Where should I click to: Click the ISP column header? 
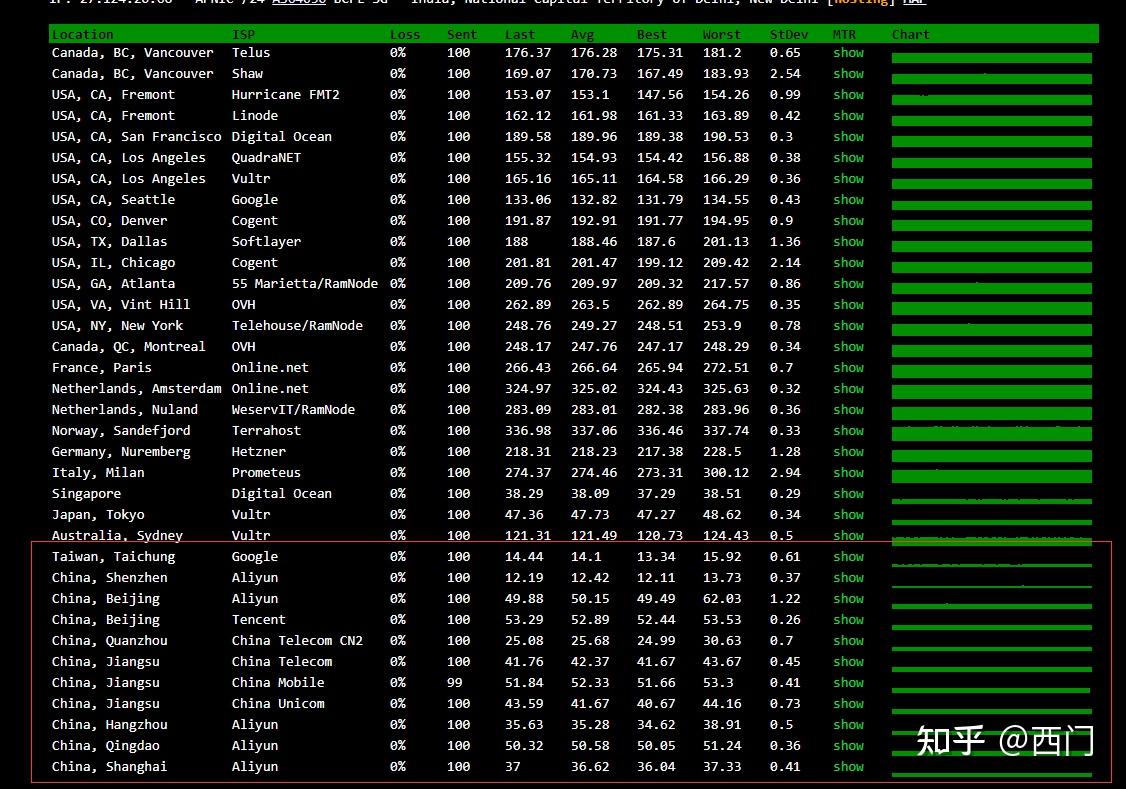(243, 34)
